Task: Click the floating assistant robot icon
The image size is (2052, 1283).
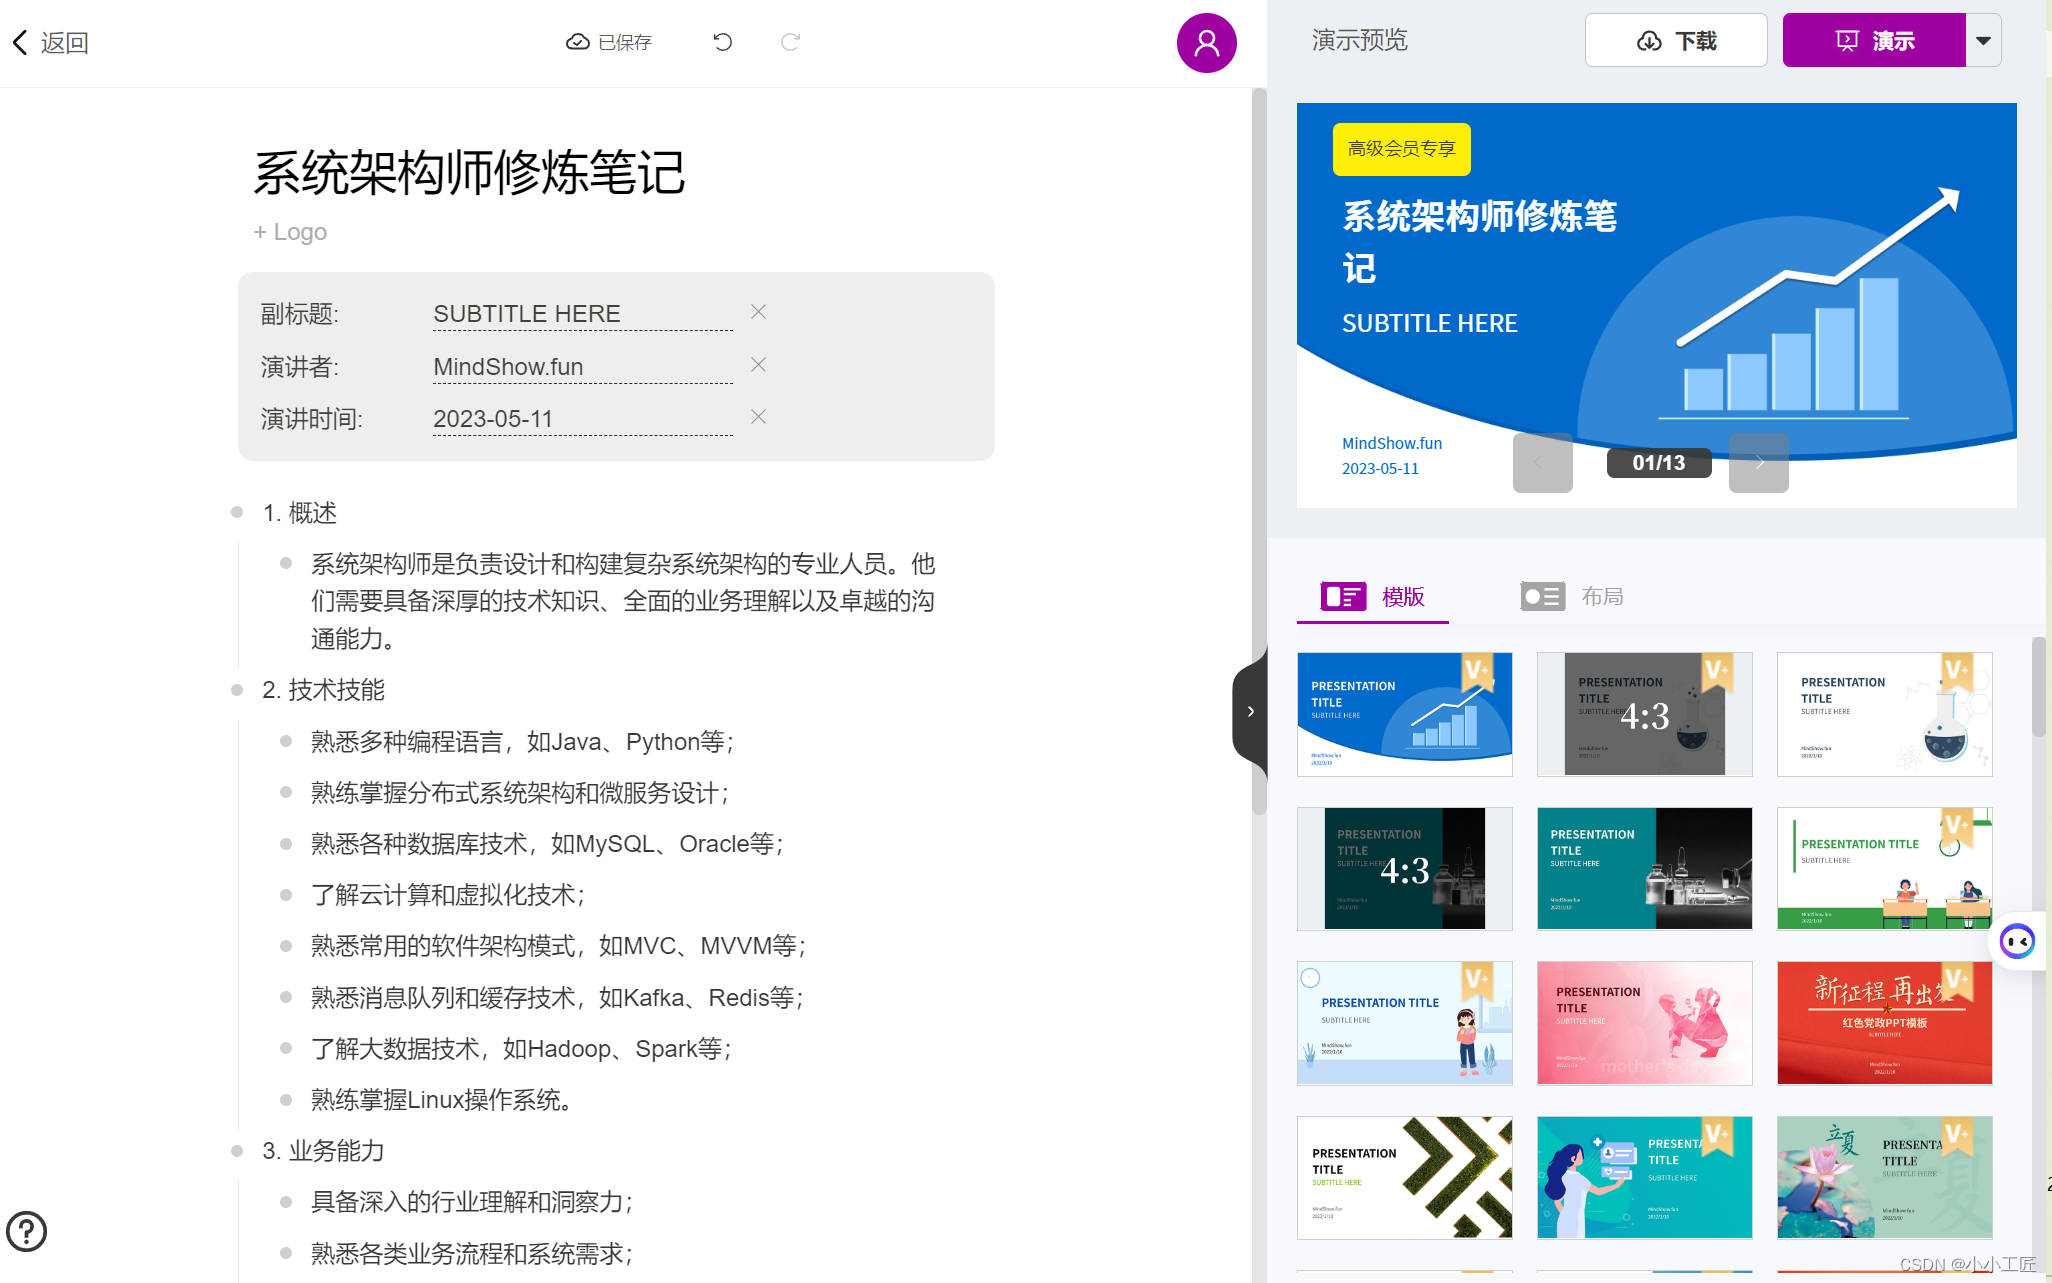Action: [2016, 941]
